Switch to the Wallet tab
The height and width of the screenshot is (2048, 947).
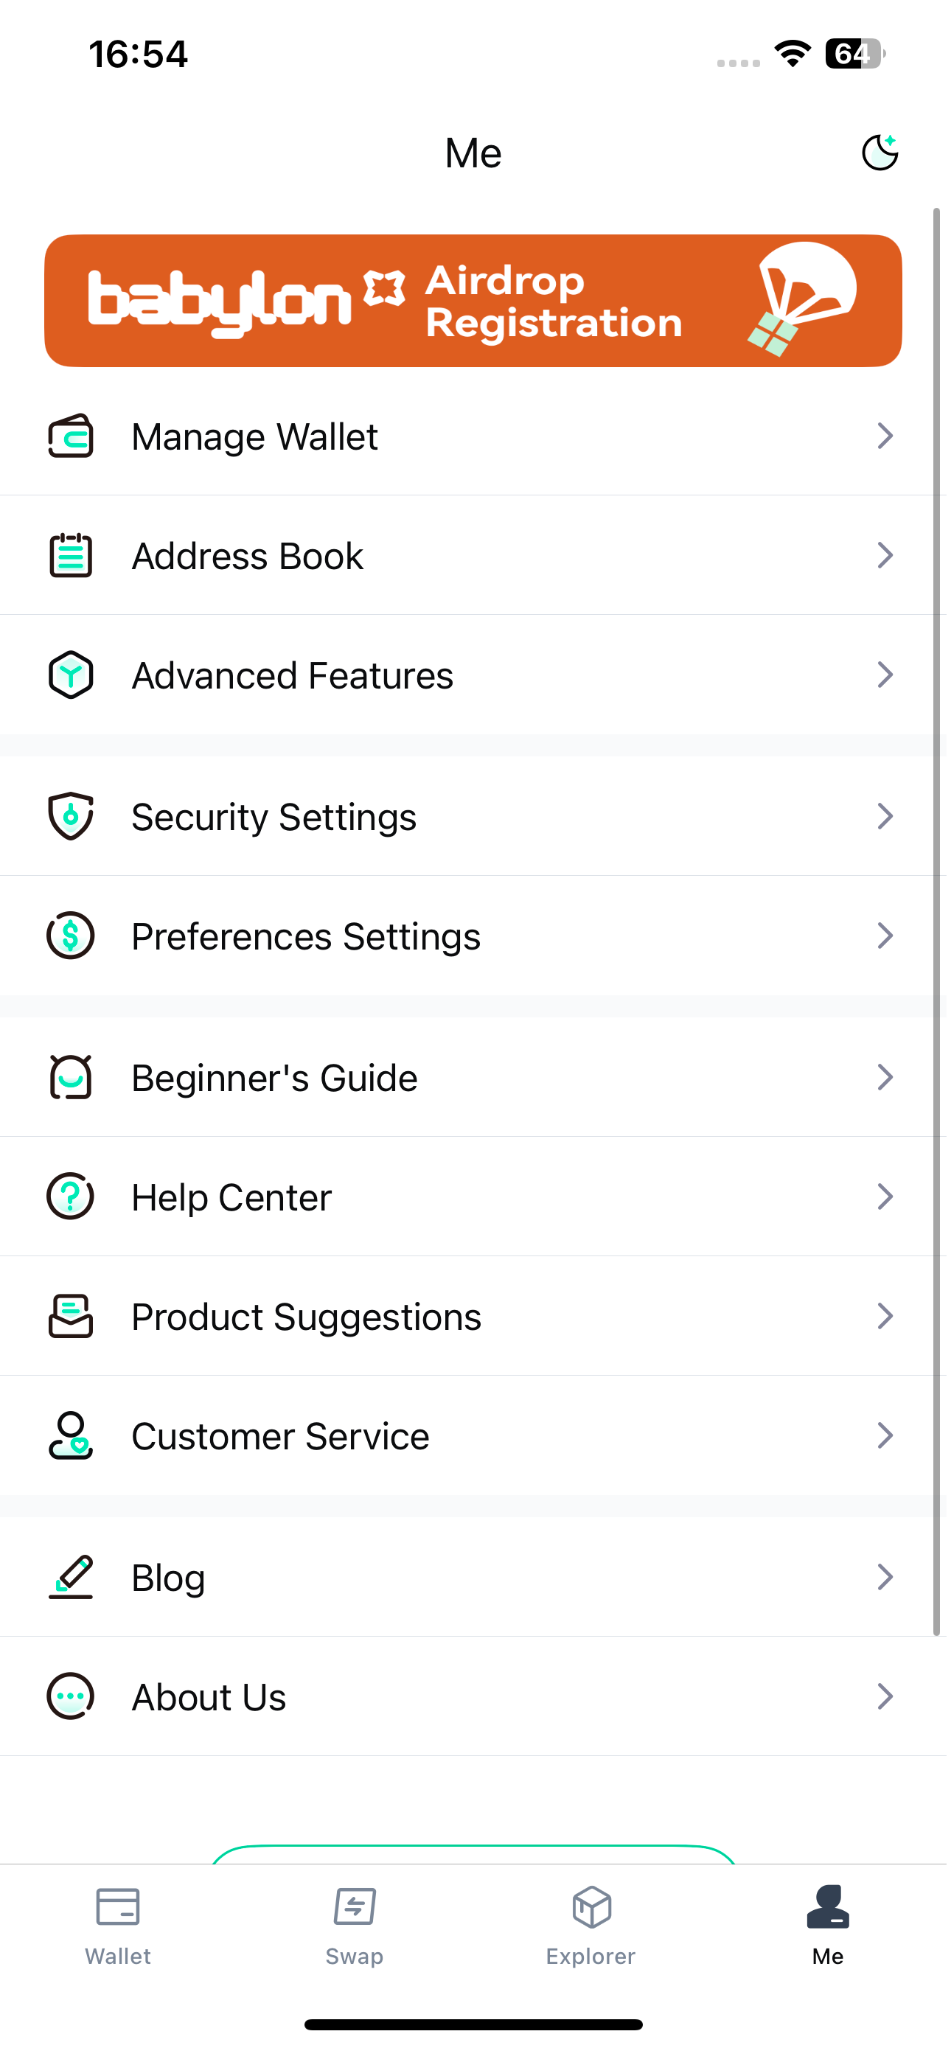click(118, 1925)
